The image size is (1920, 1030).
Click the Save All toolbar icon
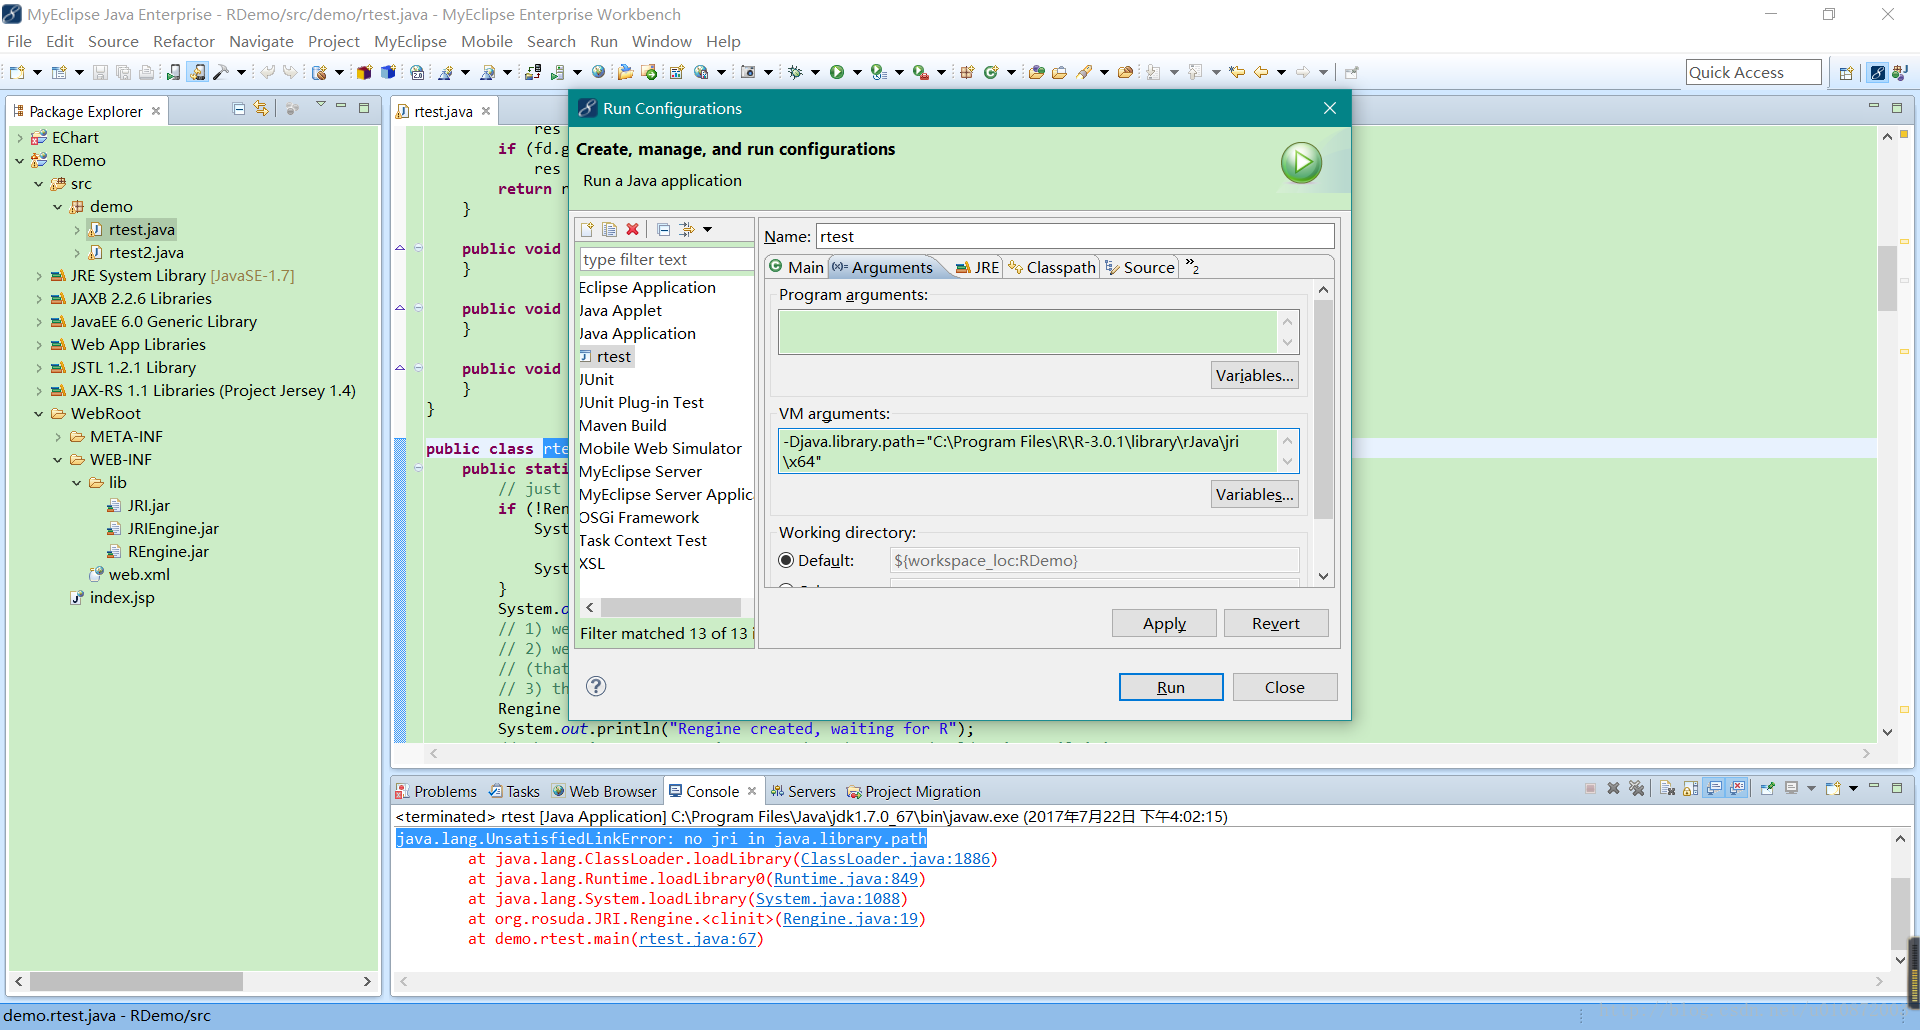123,72
